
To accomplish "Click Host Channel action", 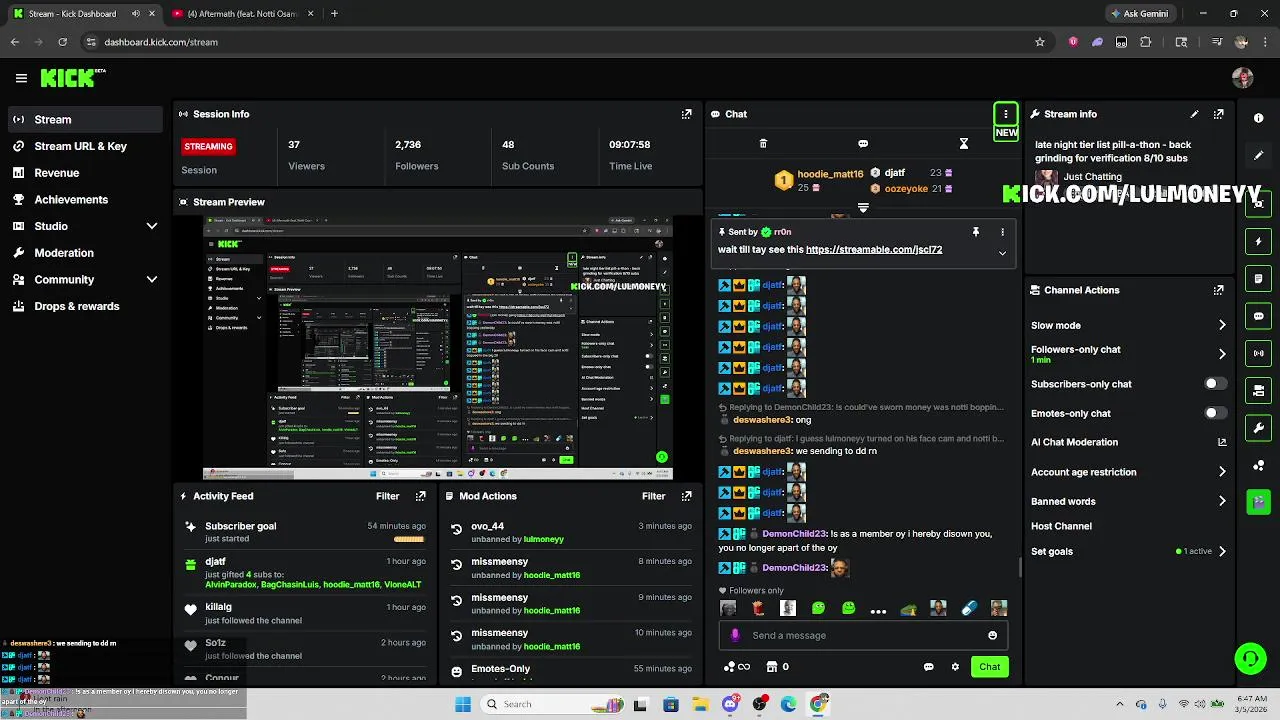I will 1061,526.
